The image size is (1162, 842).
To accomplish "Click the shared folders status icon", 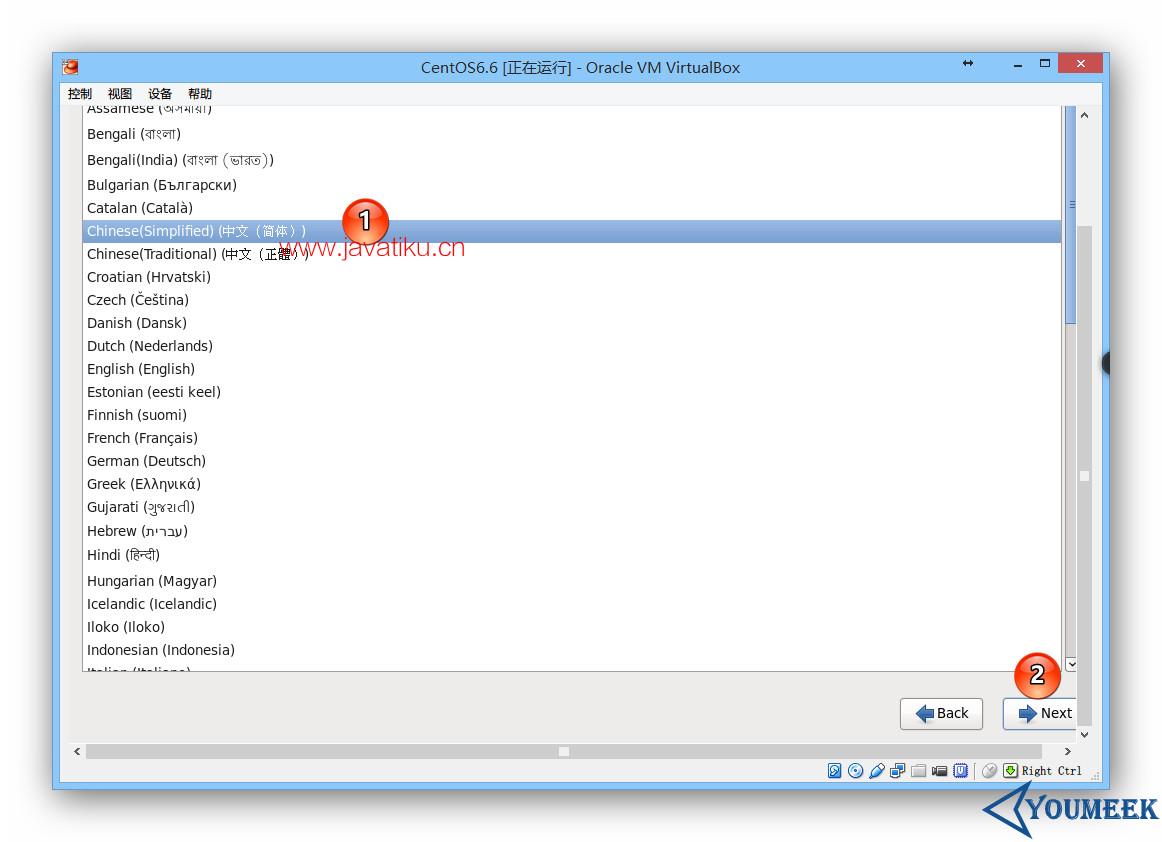I will [x=918, y=771].
